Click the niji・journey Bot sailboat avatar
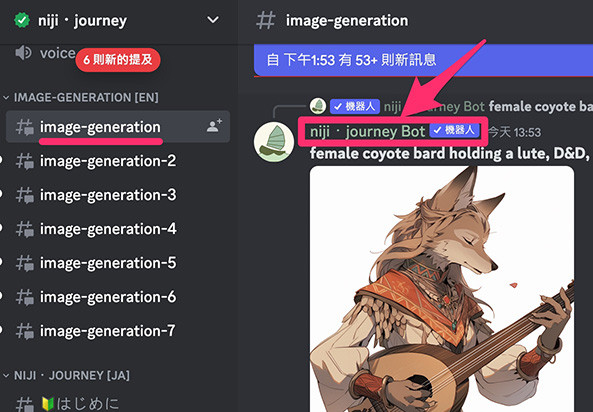Viewport: 593px width, 412px height. [x=274, y=142]
